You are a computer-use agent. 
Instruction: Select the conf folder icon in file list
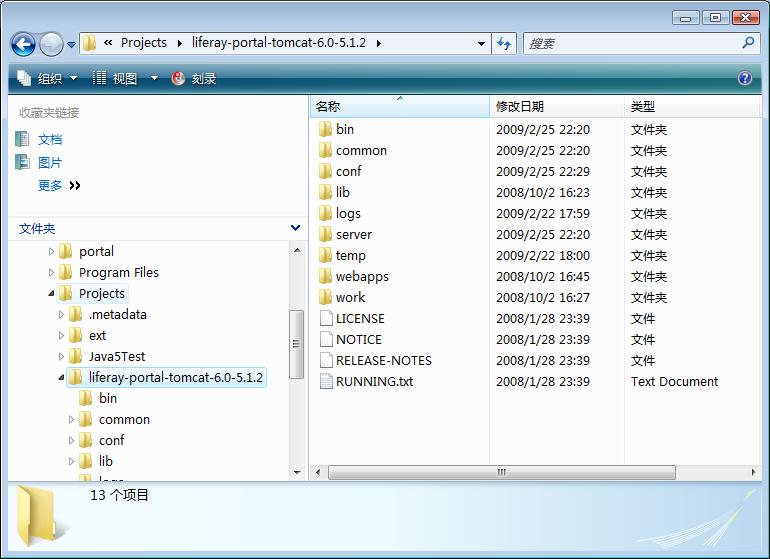[325, 171]
